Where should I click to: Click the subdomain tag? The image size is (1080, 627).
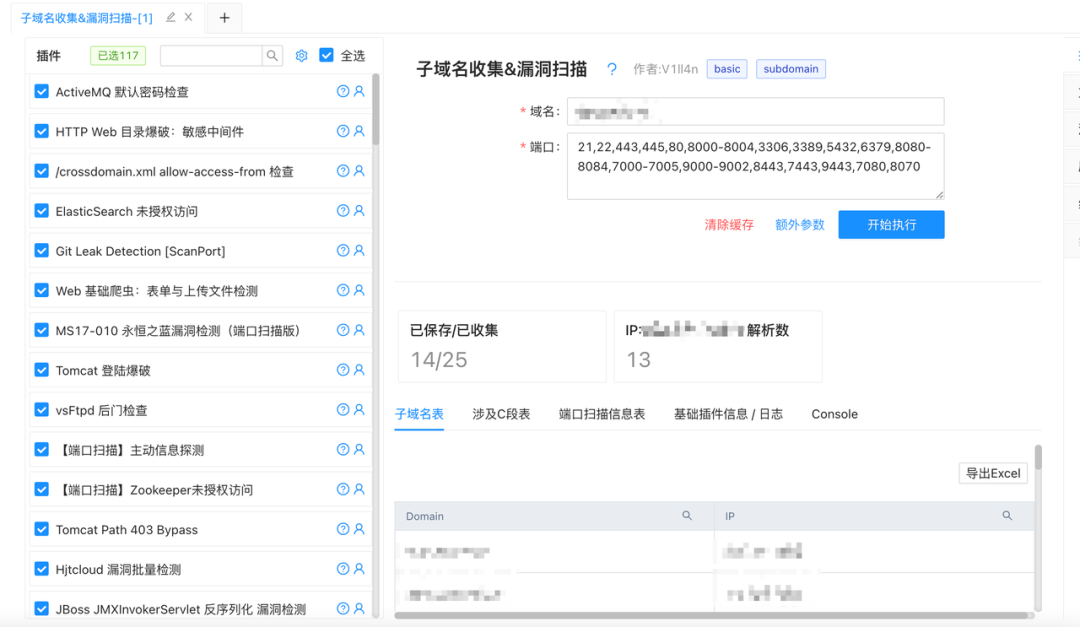[791, 69]
